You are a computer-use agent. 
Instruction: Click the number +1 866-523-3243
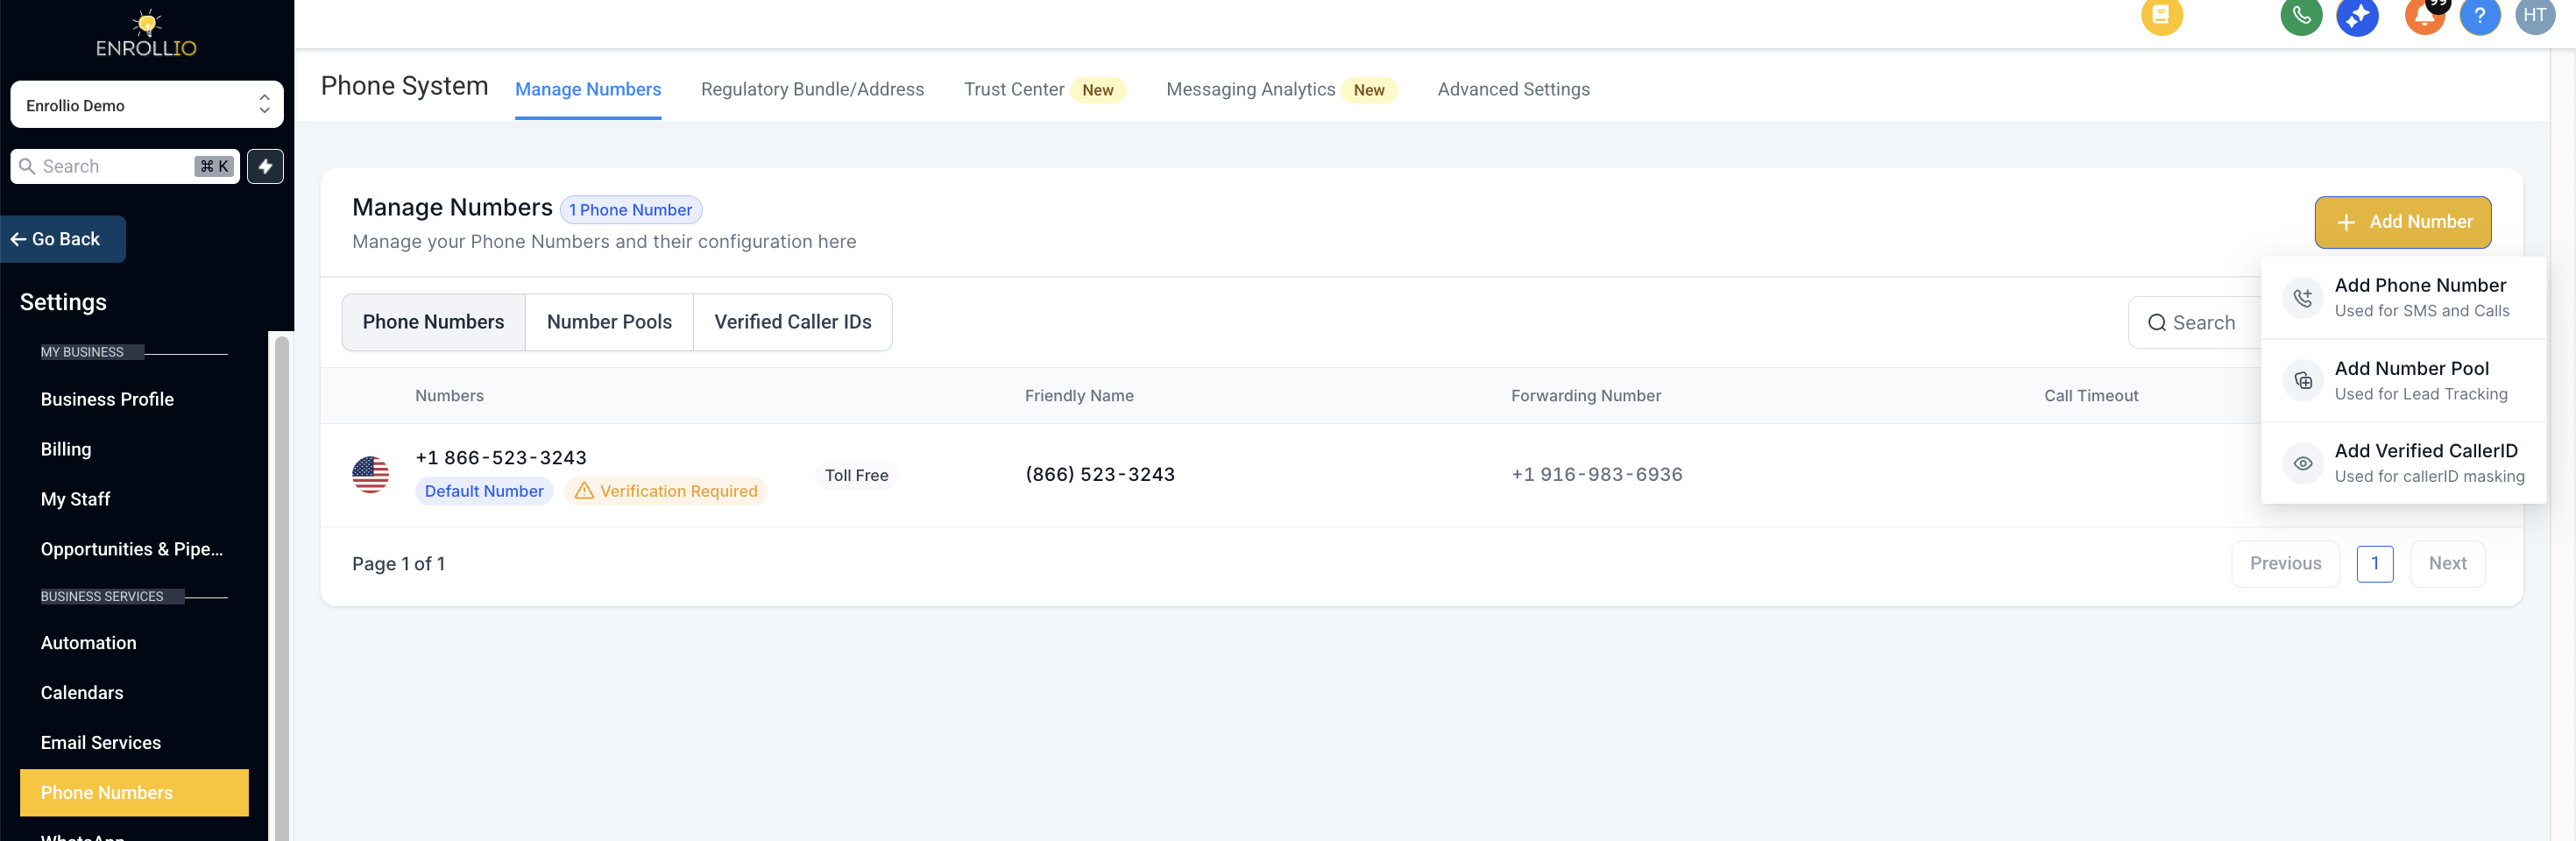(501, 457)
